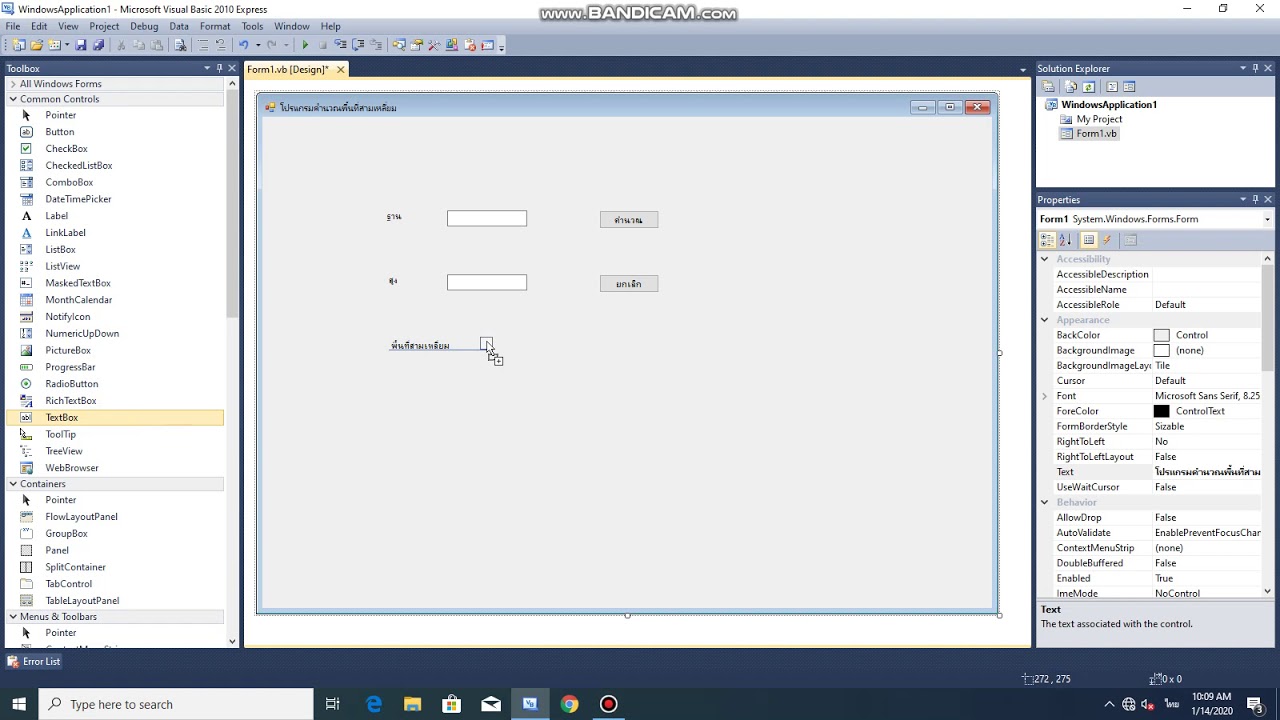Click Show All Files icon in Solution Explorer
This screenshot has height=720, width=1280.
point(1070,87)
